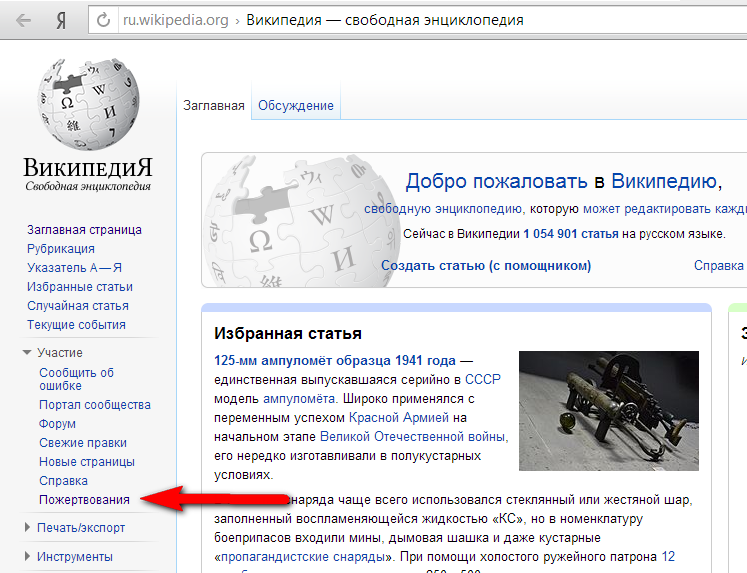The height and width of the screenshot is (573, 747).
Task: Open the 'Википедию' heading link
Action: coord(664,181)
